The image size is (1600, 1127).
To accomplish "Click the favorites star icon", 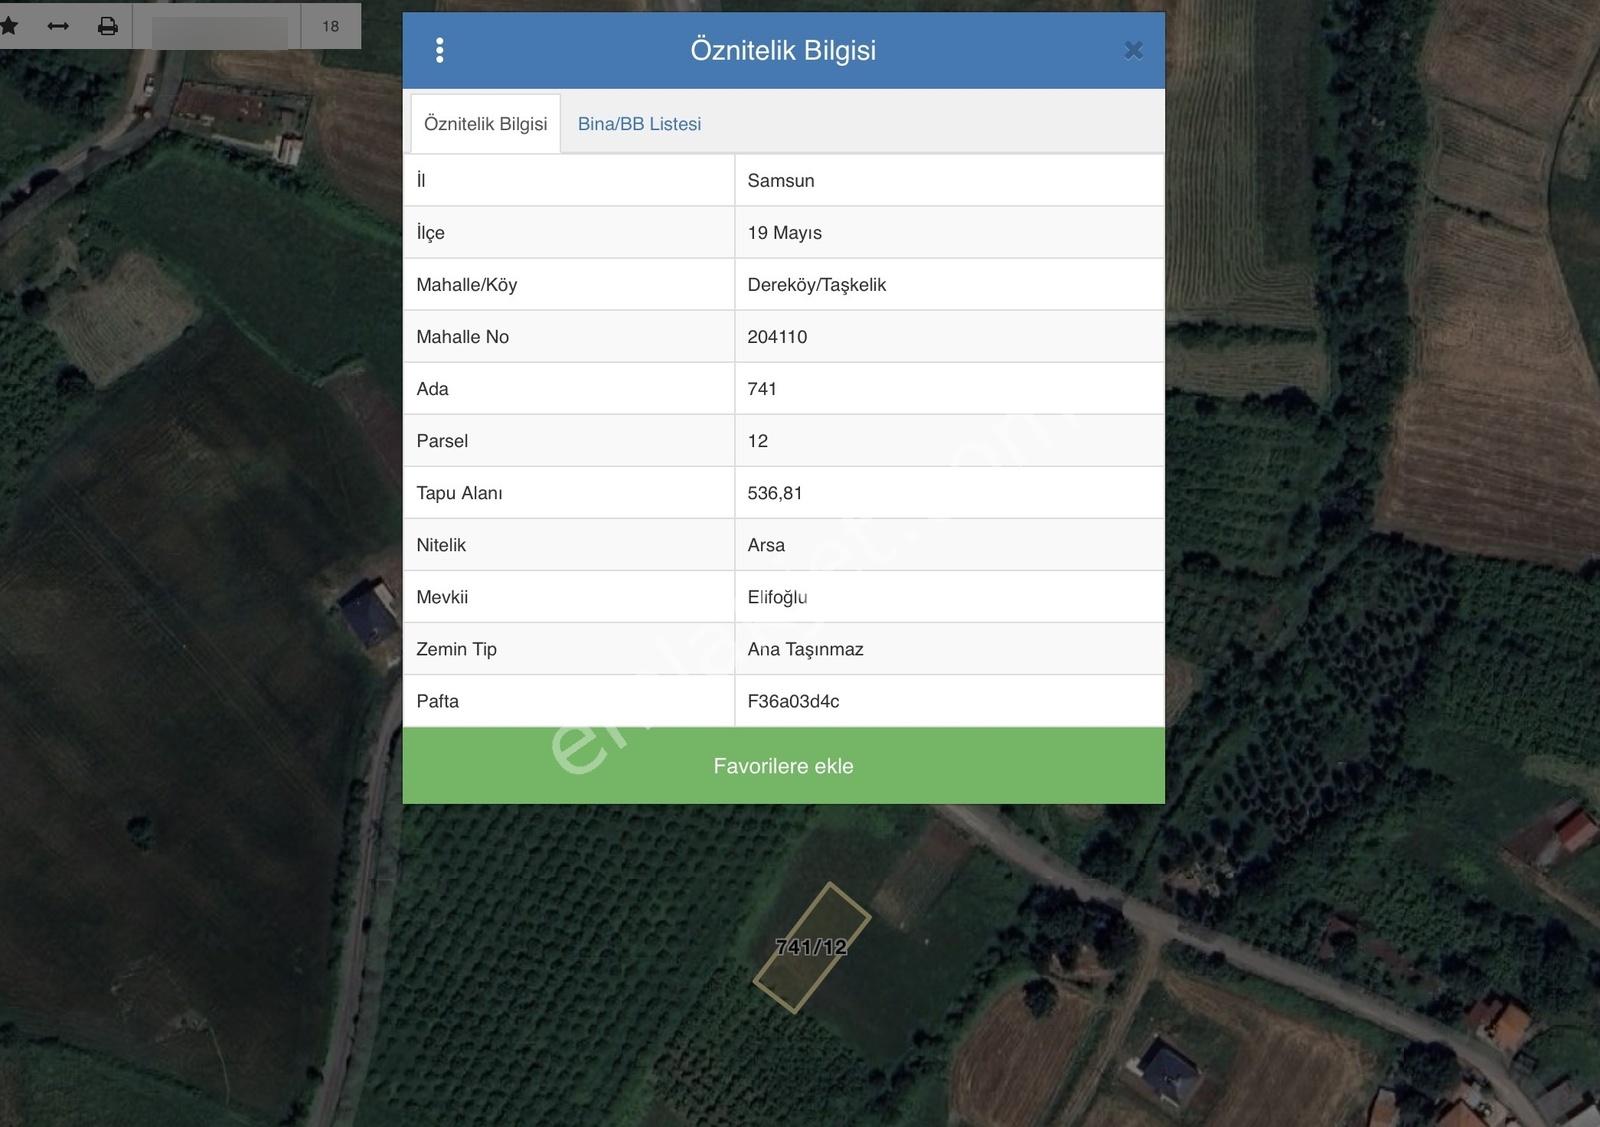I will tap(9, 26).
